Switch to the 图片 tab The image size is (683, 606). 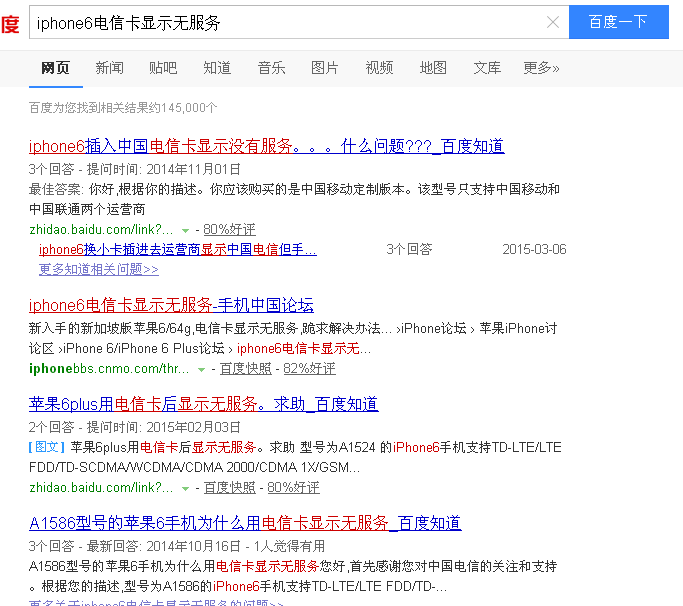pos(325,68)
